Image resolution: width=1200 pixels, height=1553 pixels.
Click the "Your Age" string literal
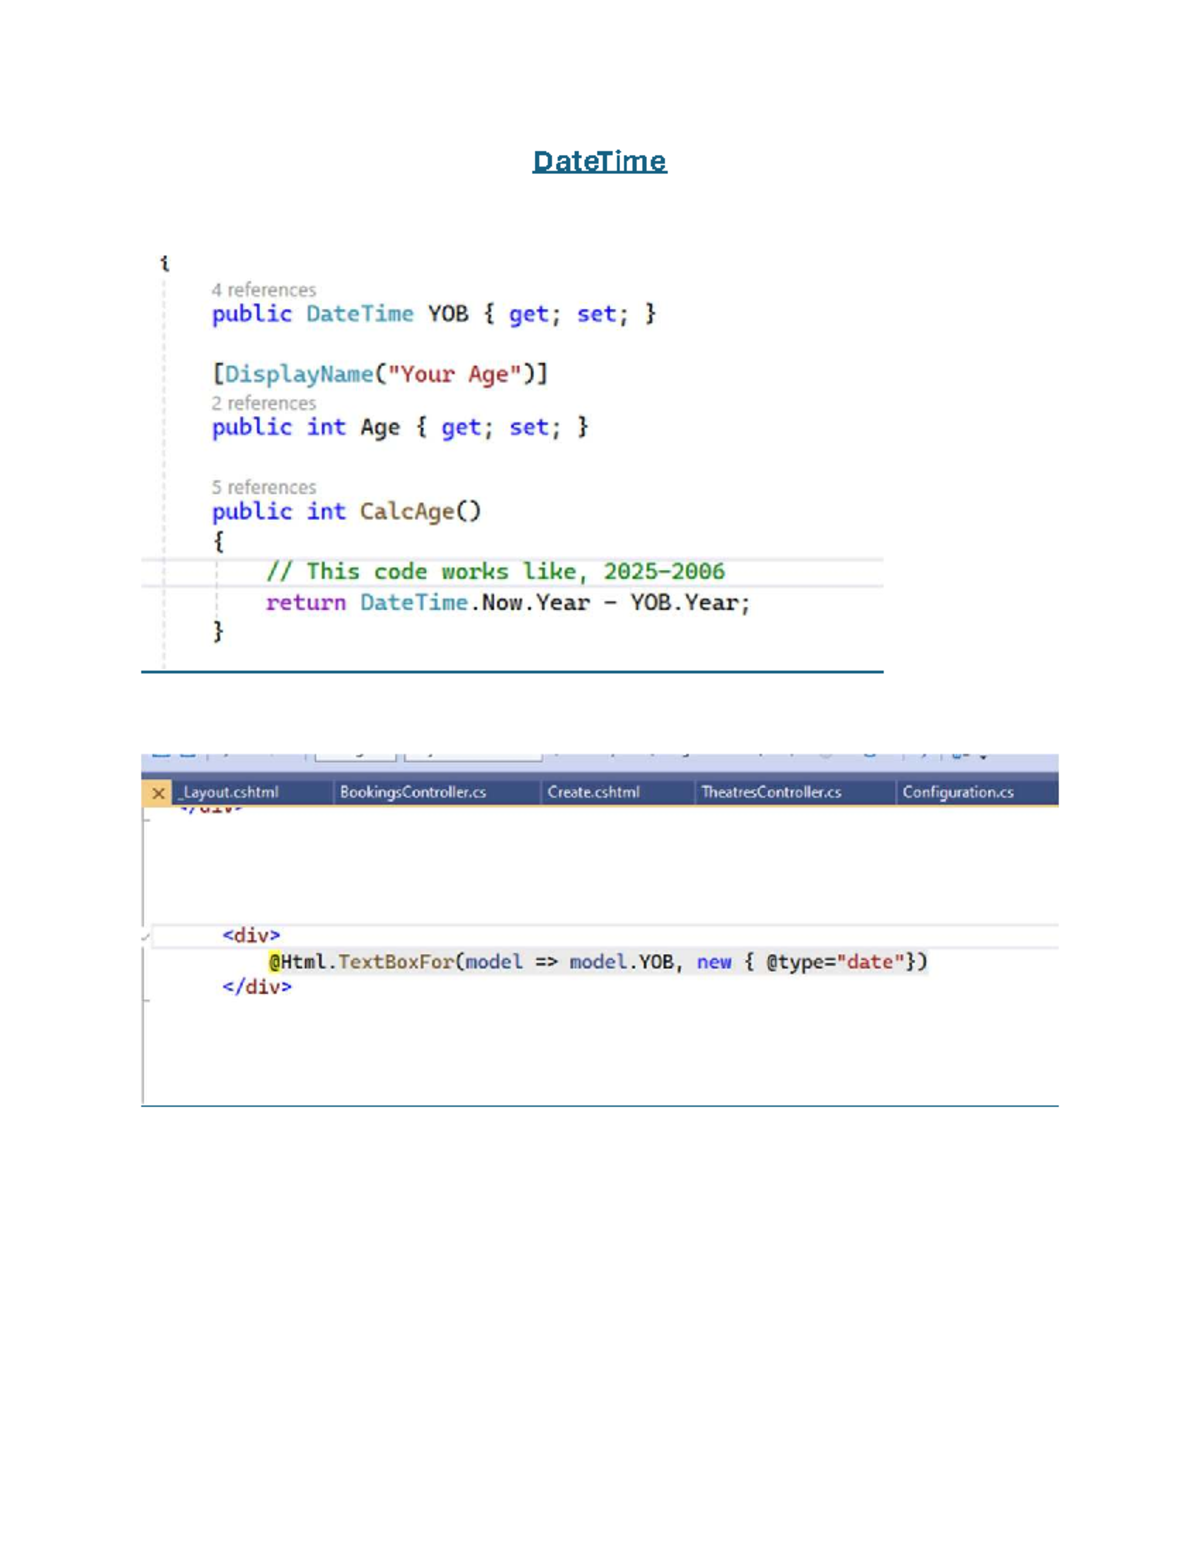tap(454, 374)
